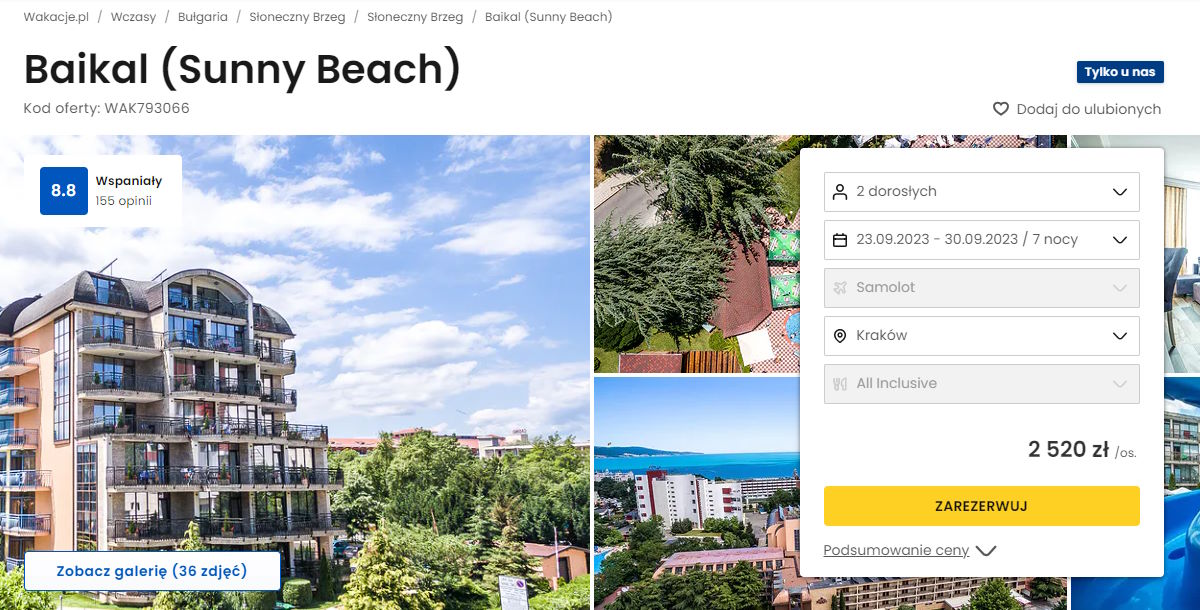Open Wakacje.pl breadcrumb home link
This screenshot has height=610, width=1200.
pyautogui.click(x=56, y=17)
